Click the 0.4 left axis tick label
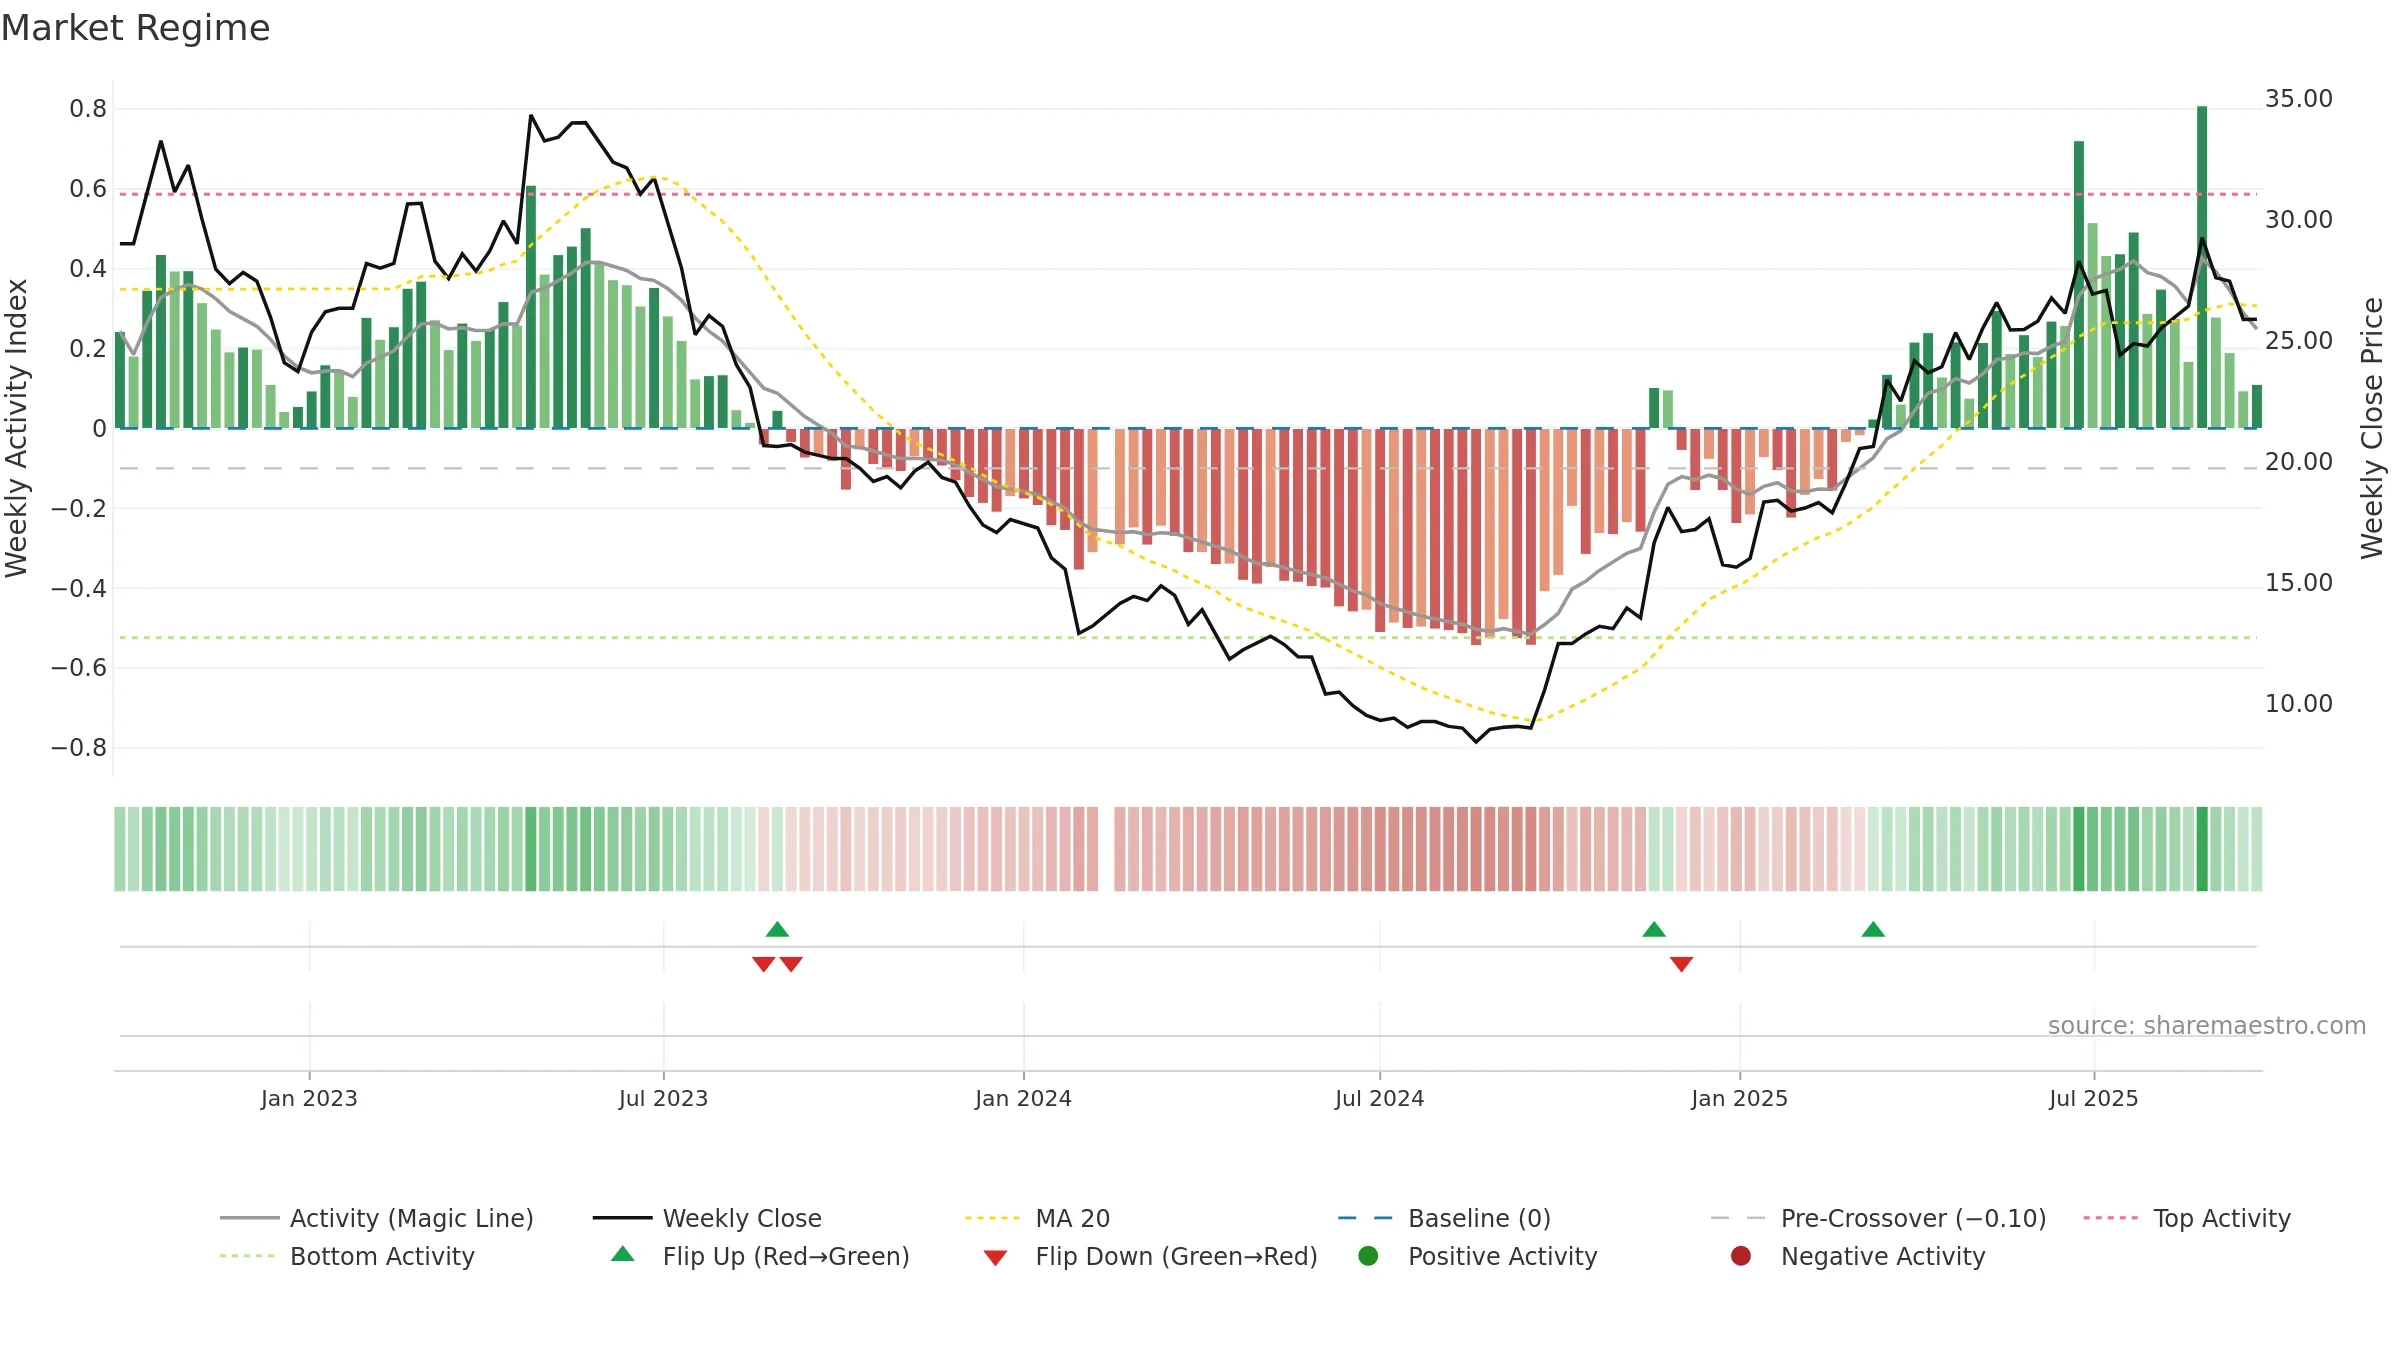Viewport: 2400px width, 1350px height. (88, 269)
